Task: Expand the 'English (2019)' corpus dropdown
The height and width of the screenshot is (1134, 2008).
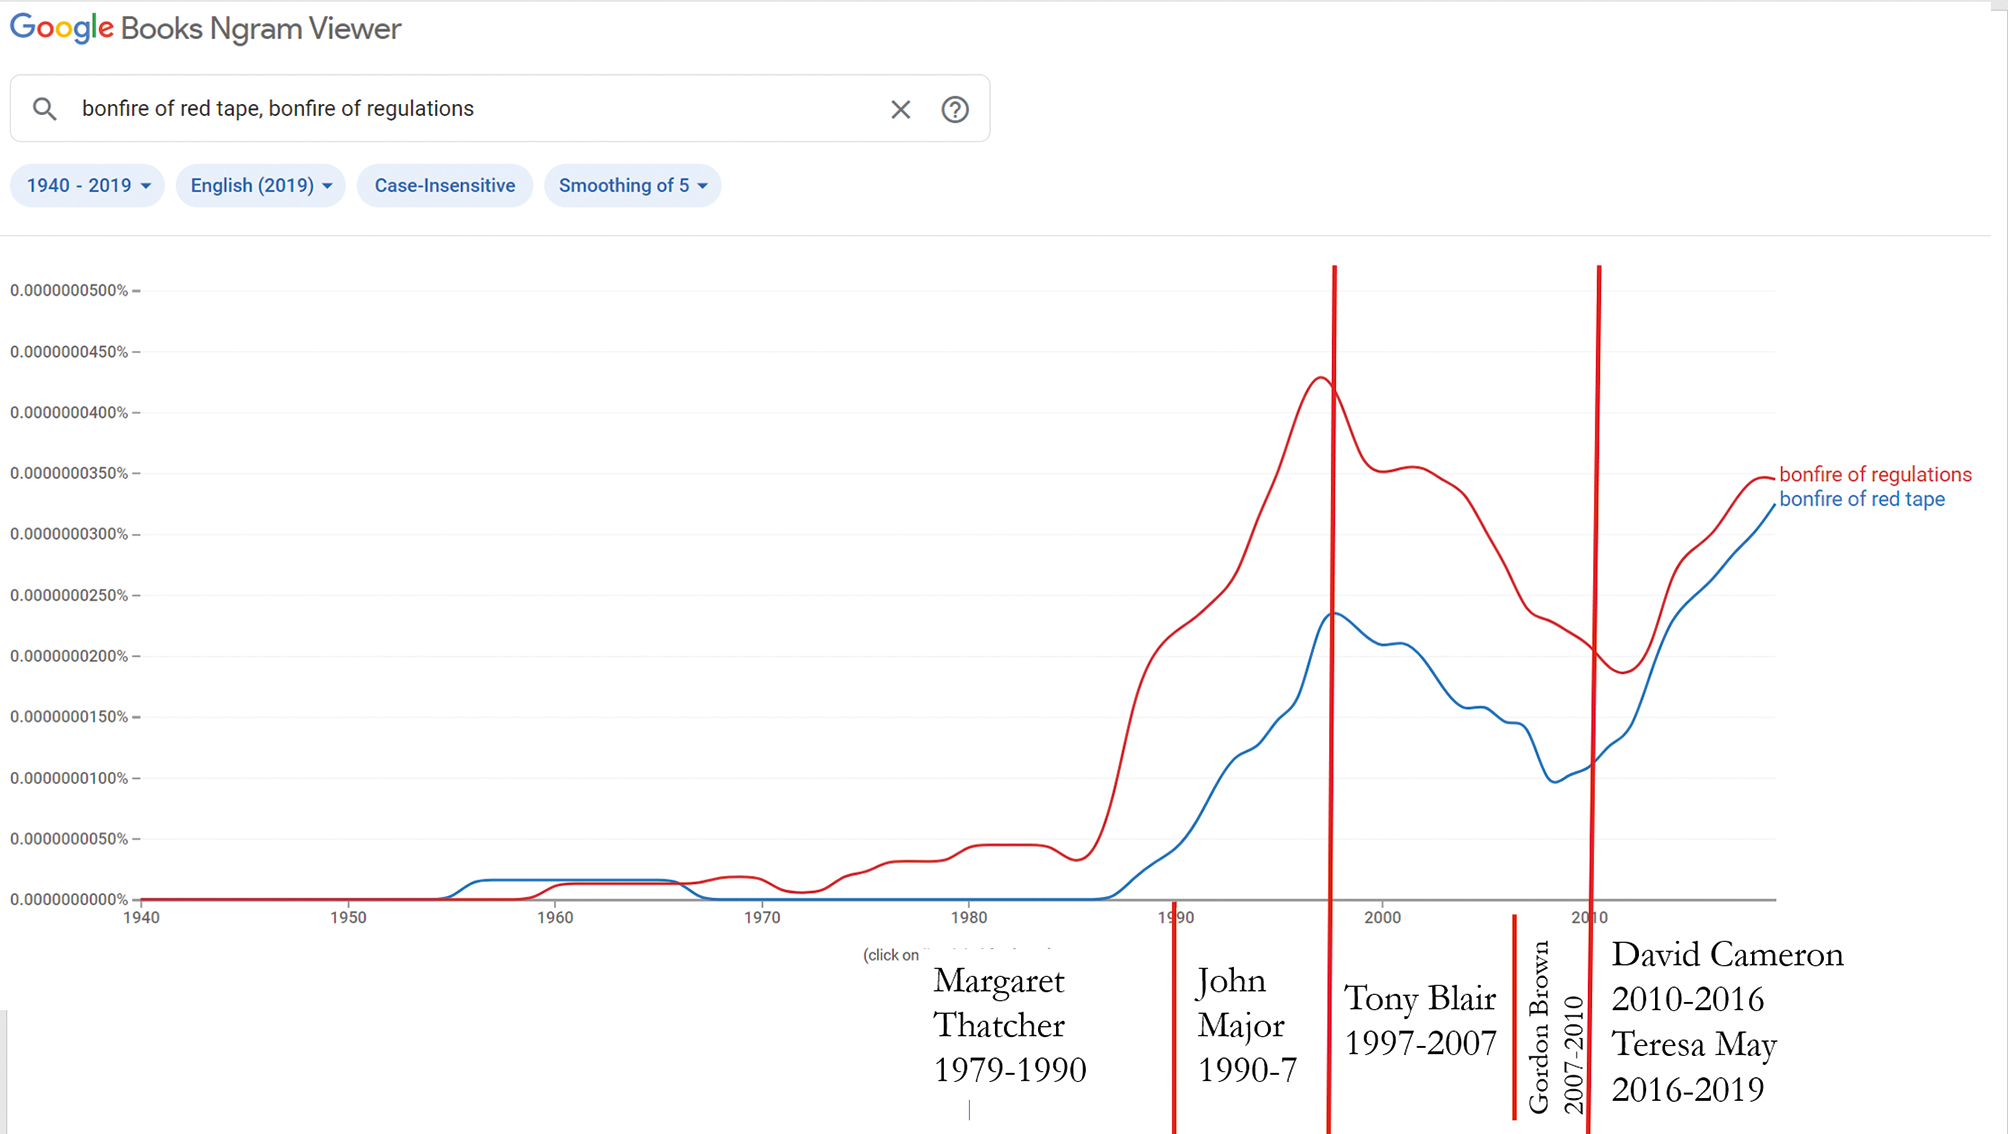Action: point(260,185)
